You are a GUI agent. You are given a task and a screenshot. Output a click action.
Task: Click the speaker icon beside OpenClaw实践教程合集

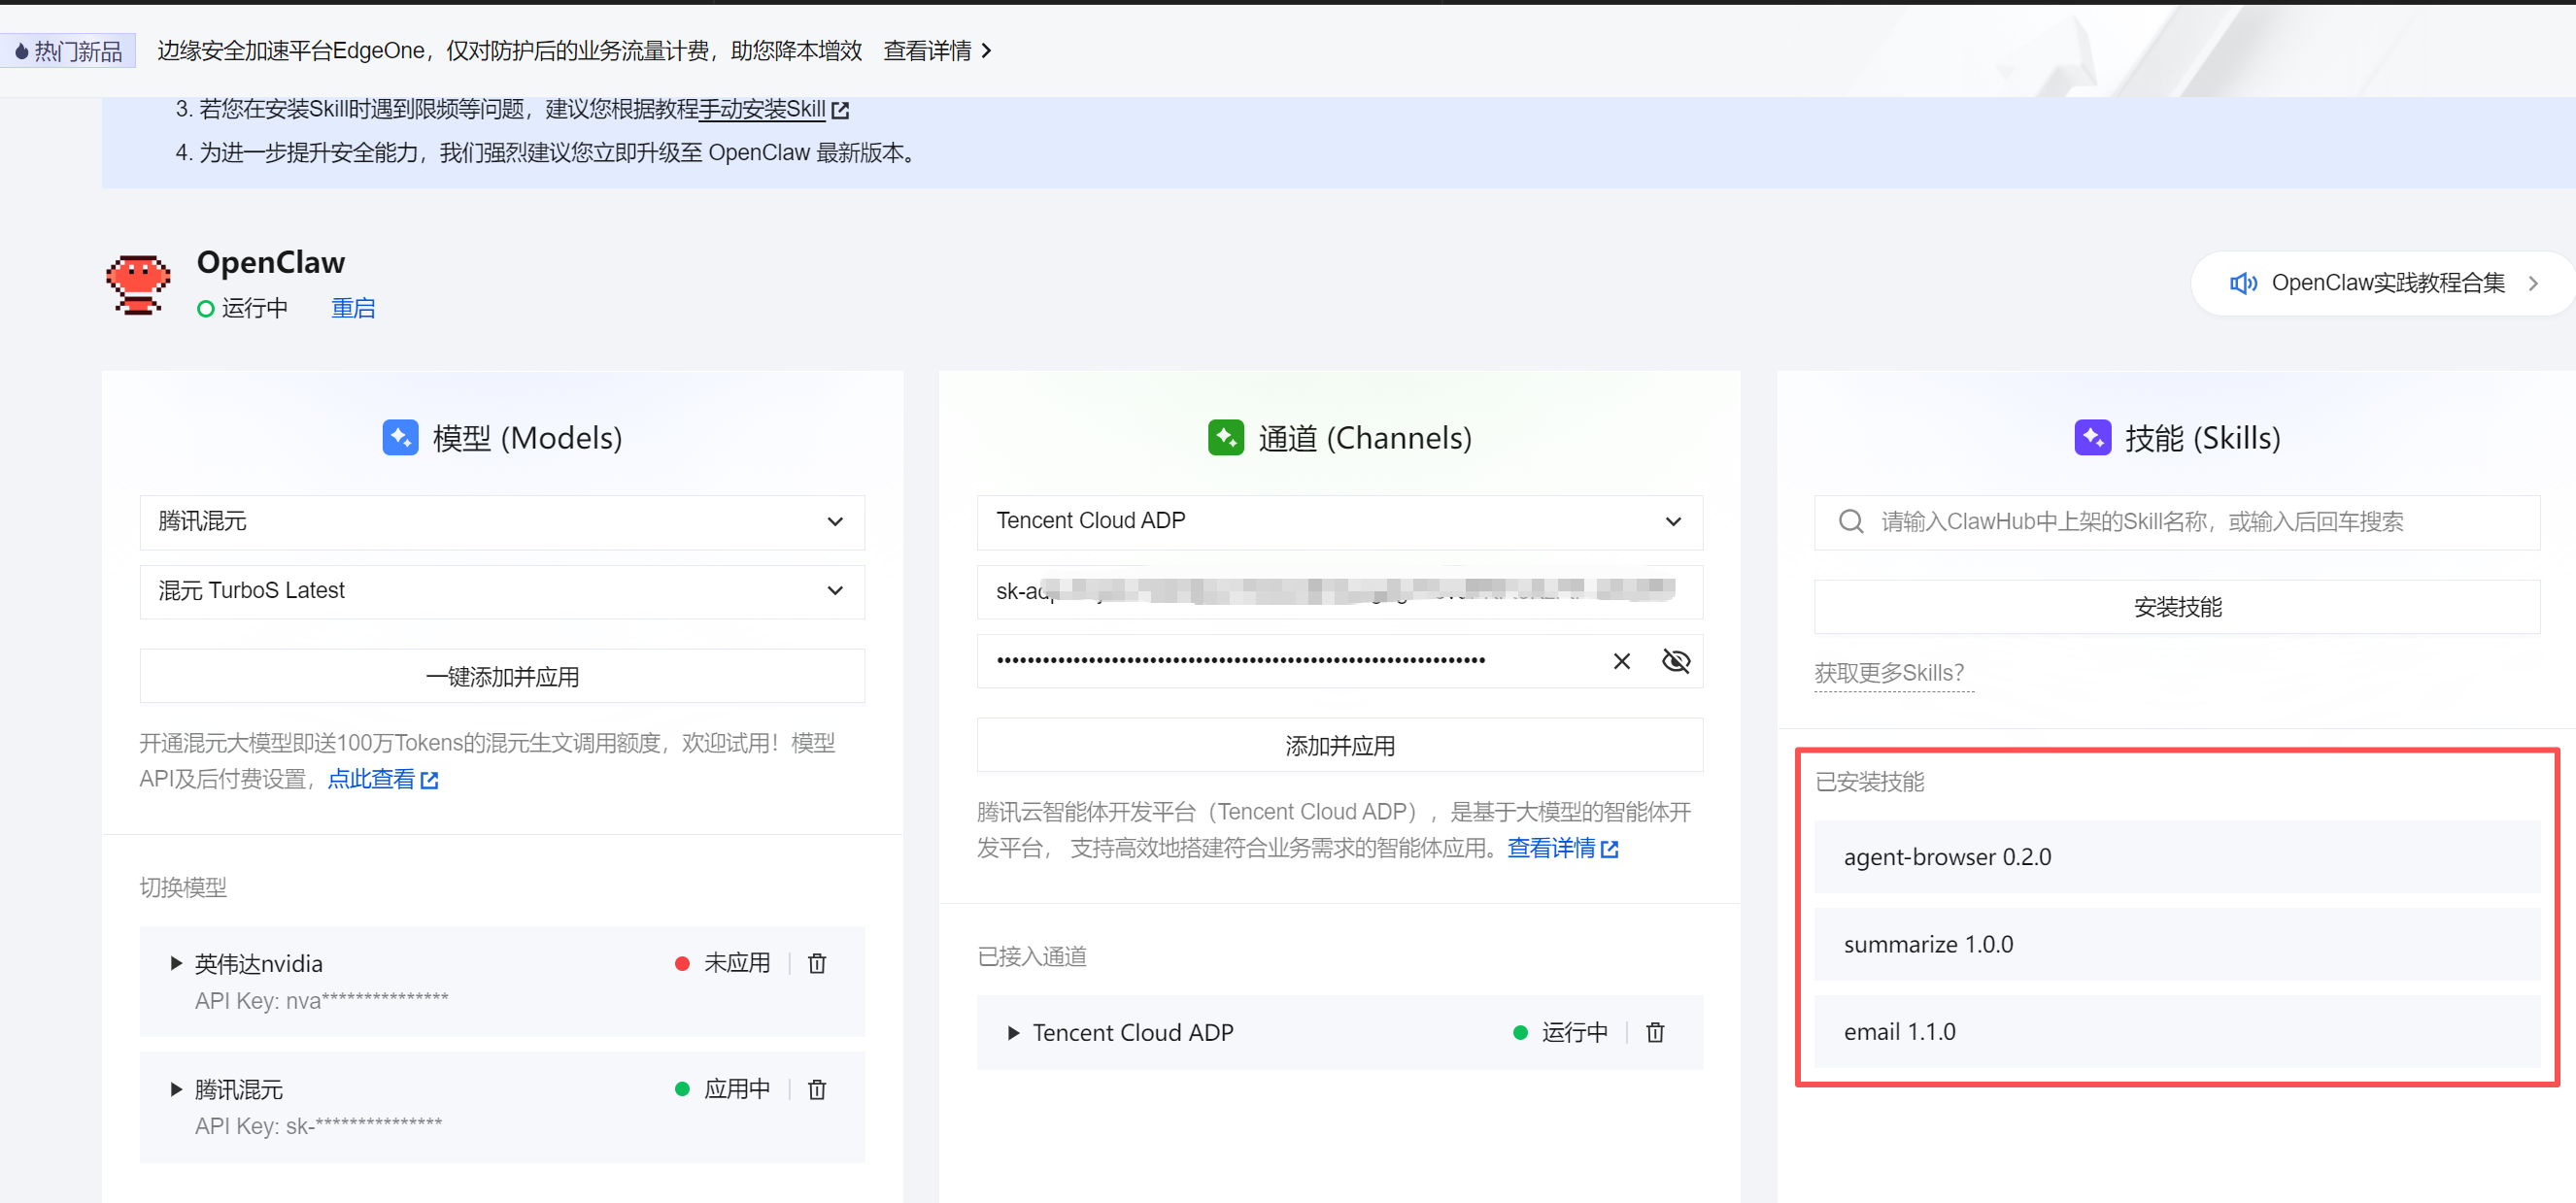2243,284
